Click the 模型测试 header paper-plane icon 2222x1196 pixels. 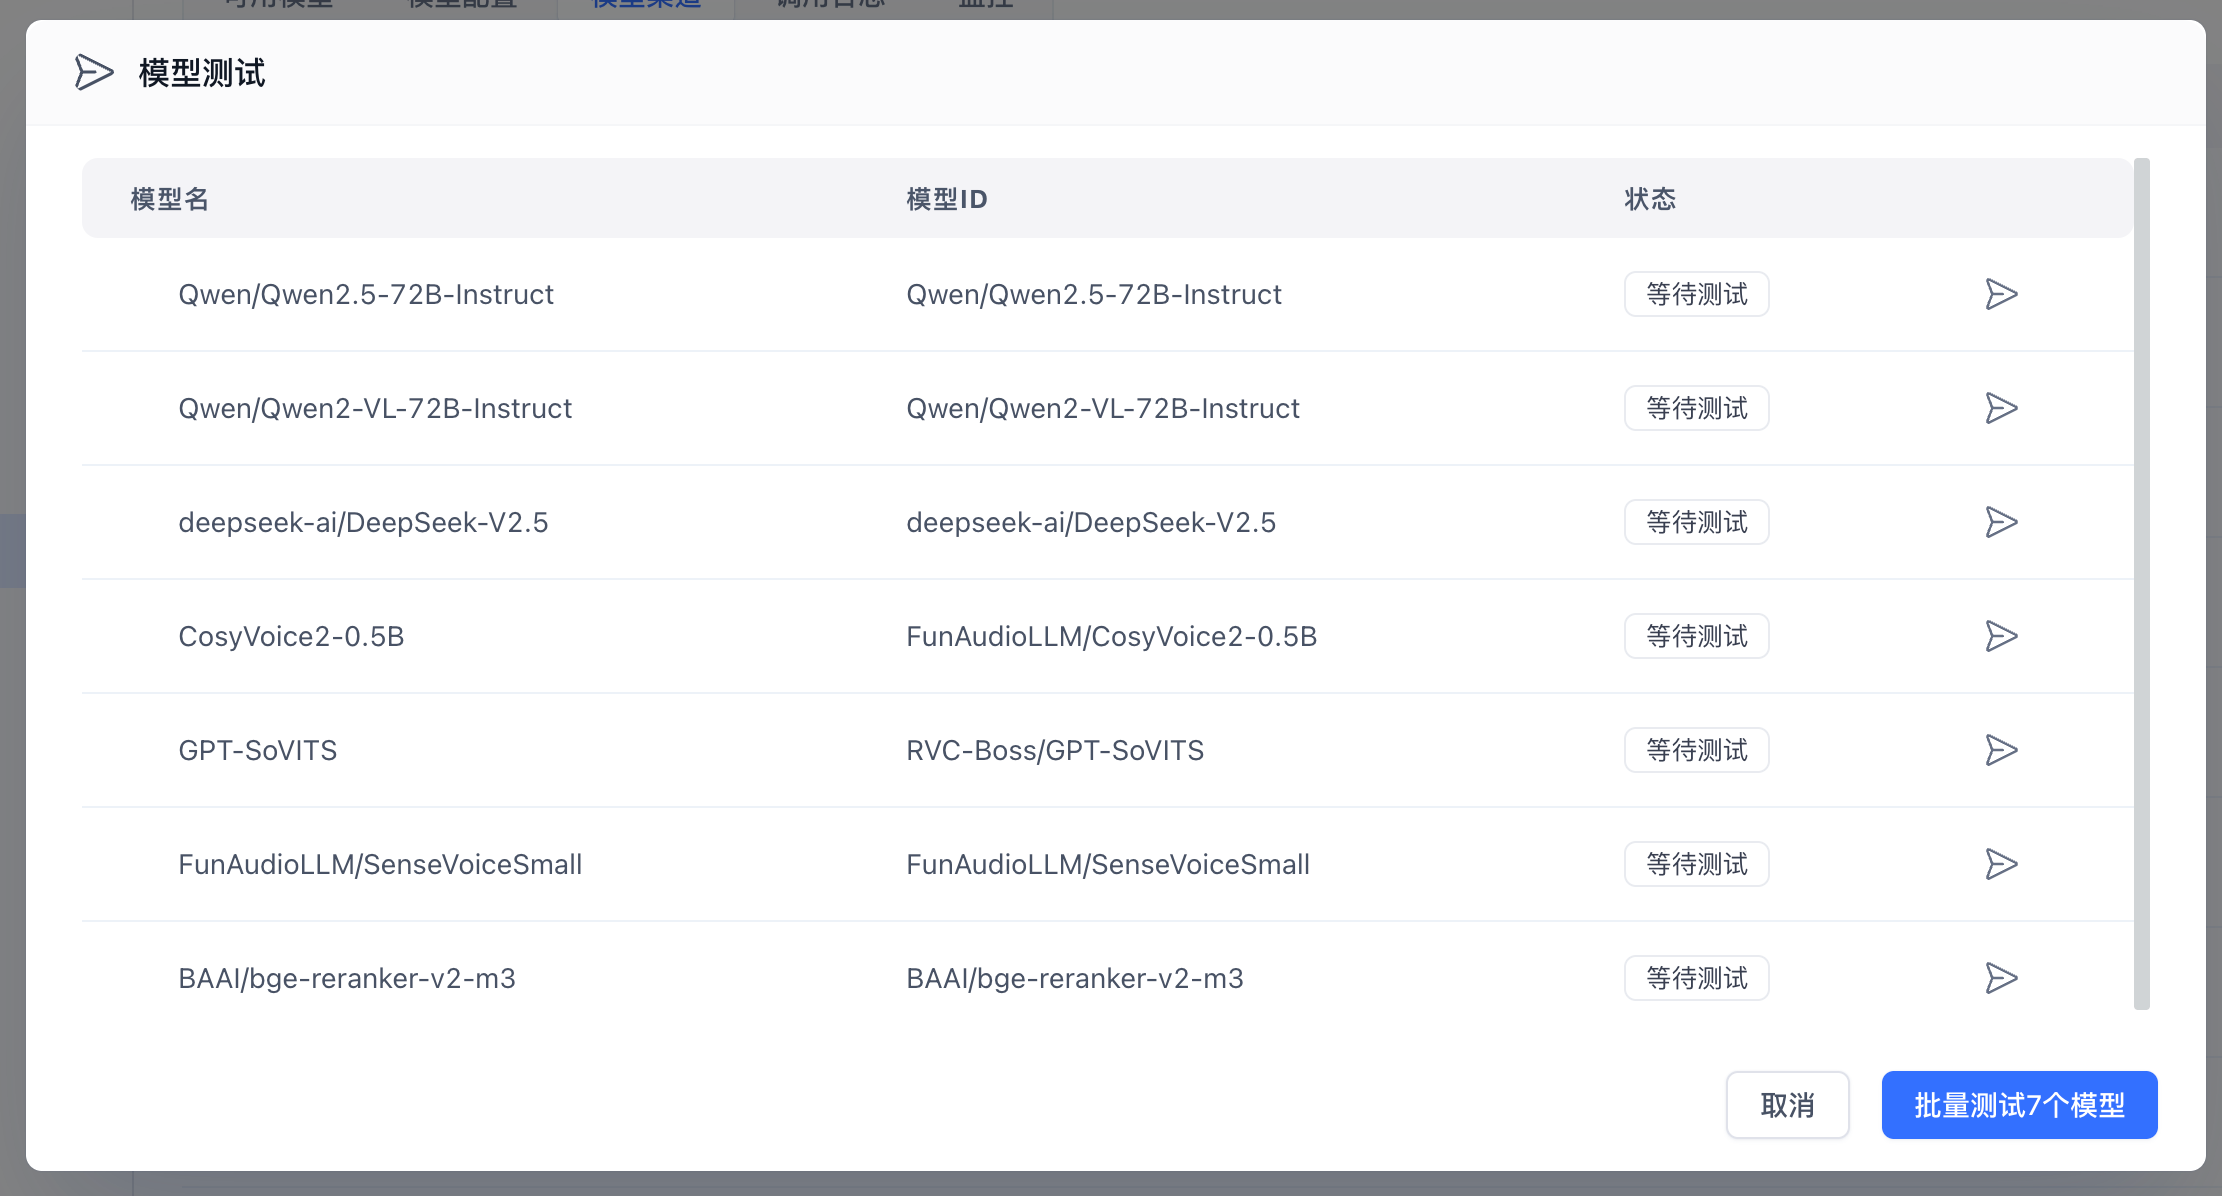pos(93,73)
